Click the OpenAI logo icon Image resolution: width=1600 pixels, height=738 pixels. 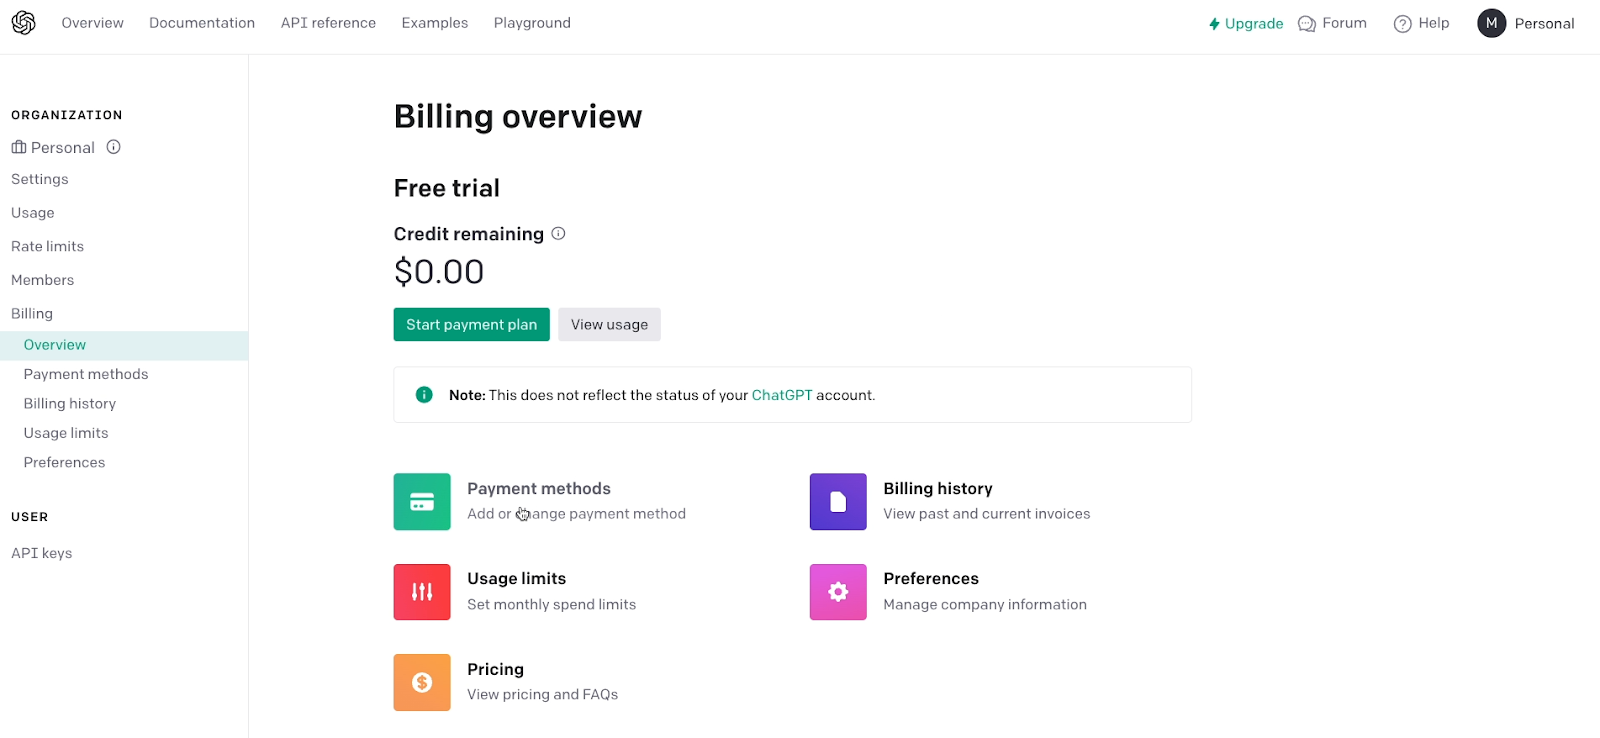coord(24,23)
